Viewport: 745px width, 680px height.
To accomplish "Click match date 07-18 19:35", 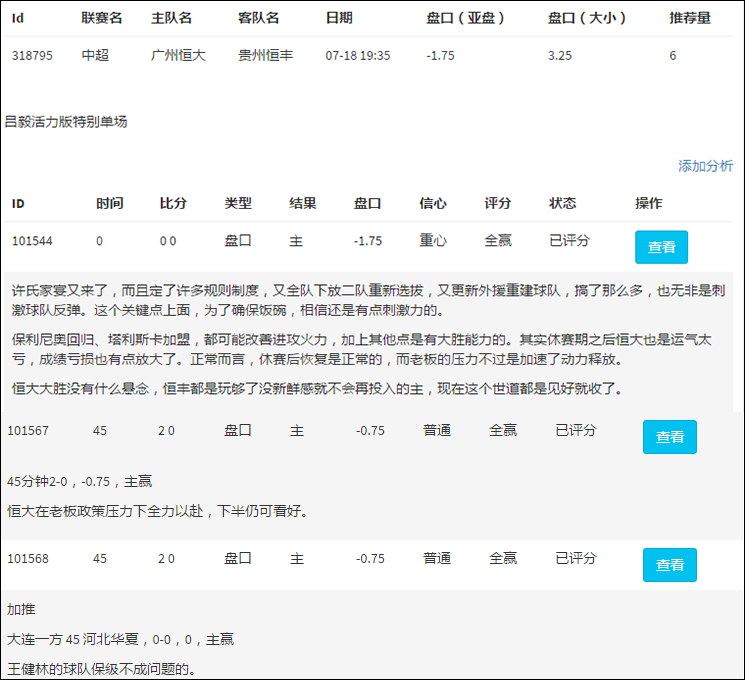I will tap(358, 56).
